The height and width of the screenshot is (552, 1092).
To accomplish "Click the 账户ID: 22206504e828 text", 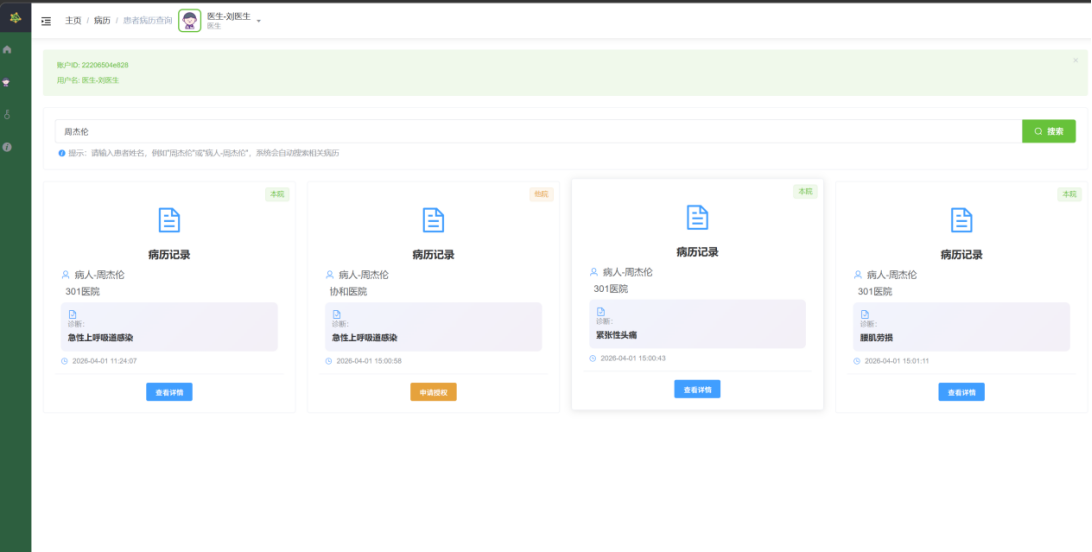I will (93, 65).
